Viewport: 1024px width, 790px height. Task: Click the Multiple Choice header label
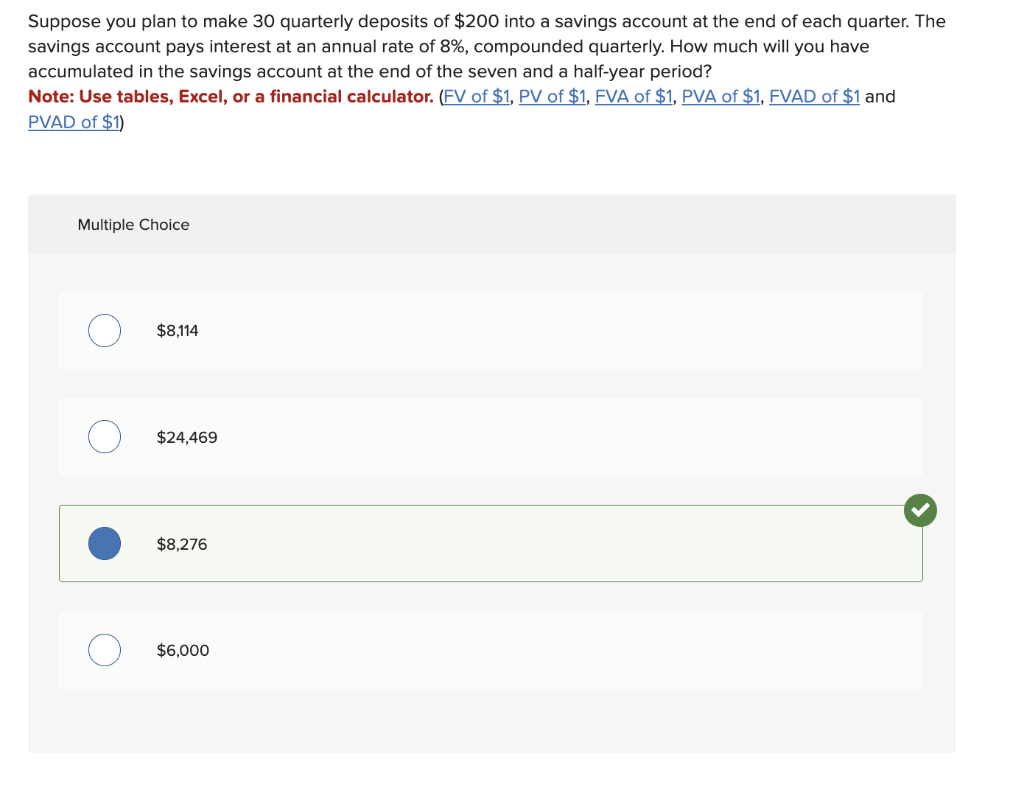coord(133,224)
